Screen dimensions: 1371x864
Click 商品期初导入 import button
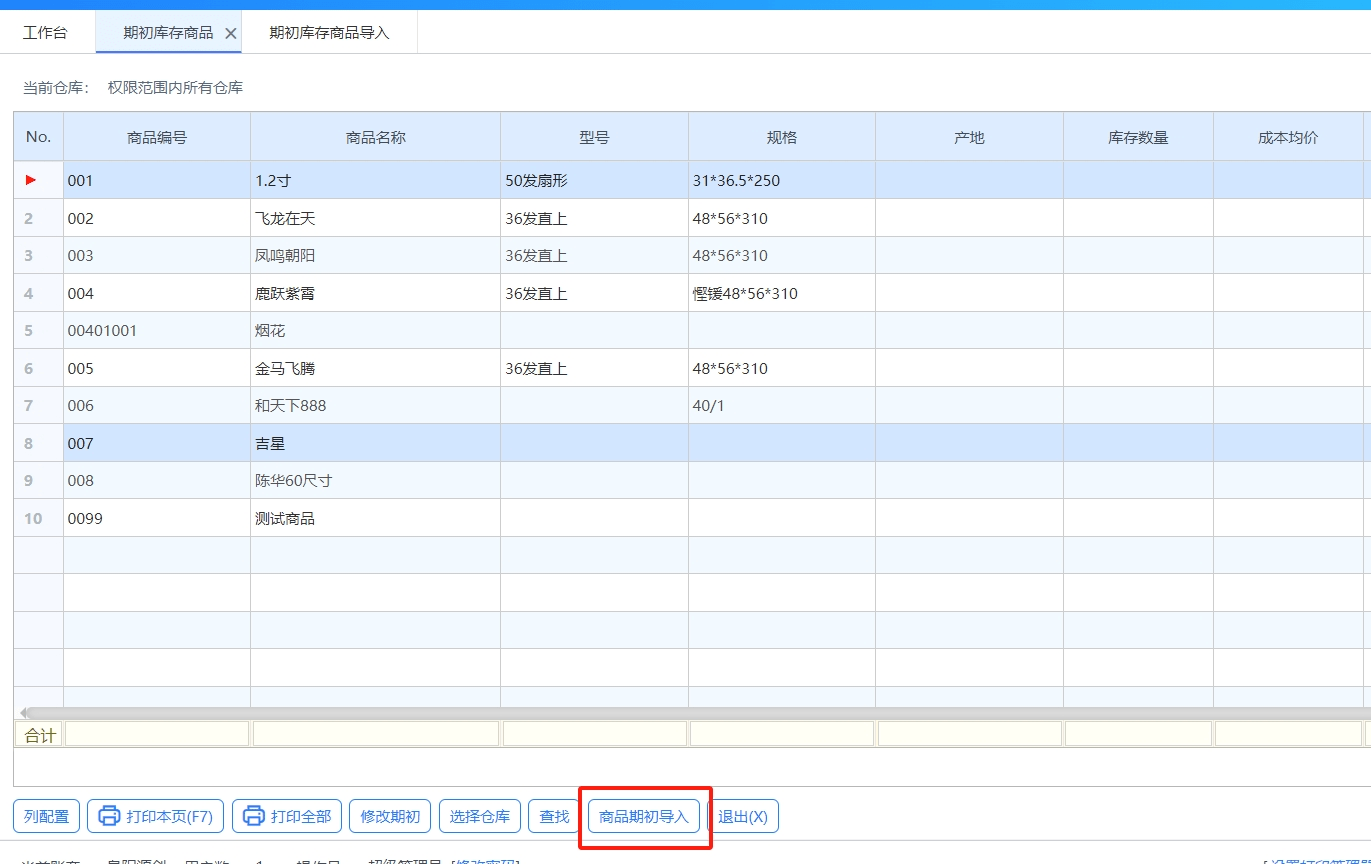tap(644, 816)
